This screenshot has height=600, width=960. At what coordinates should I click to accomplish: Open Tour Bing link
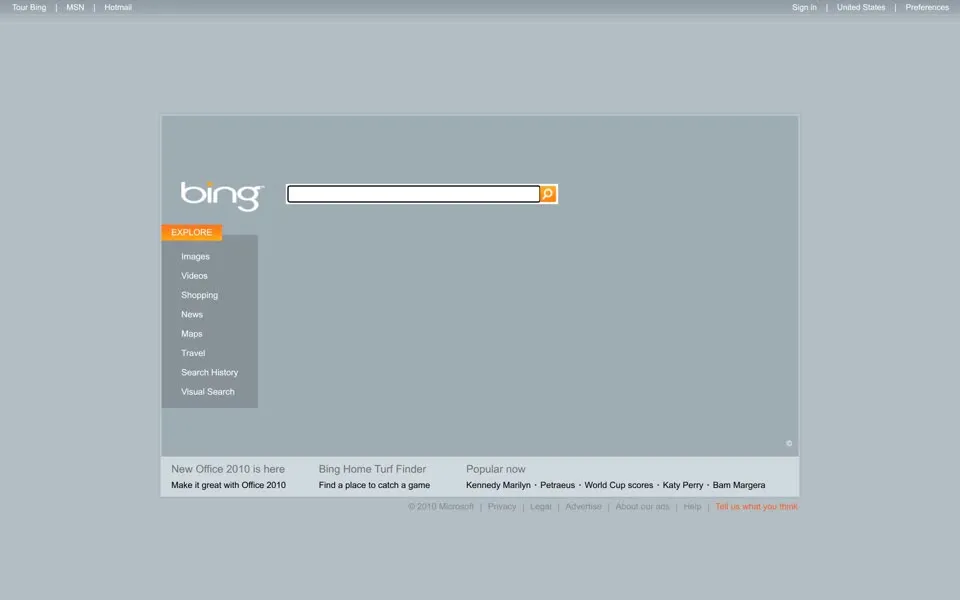click(29, 7)
